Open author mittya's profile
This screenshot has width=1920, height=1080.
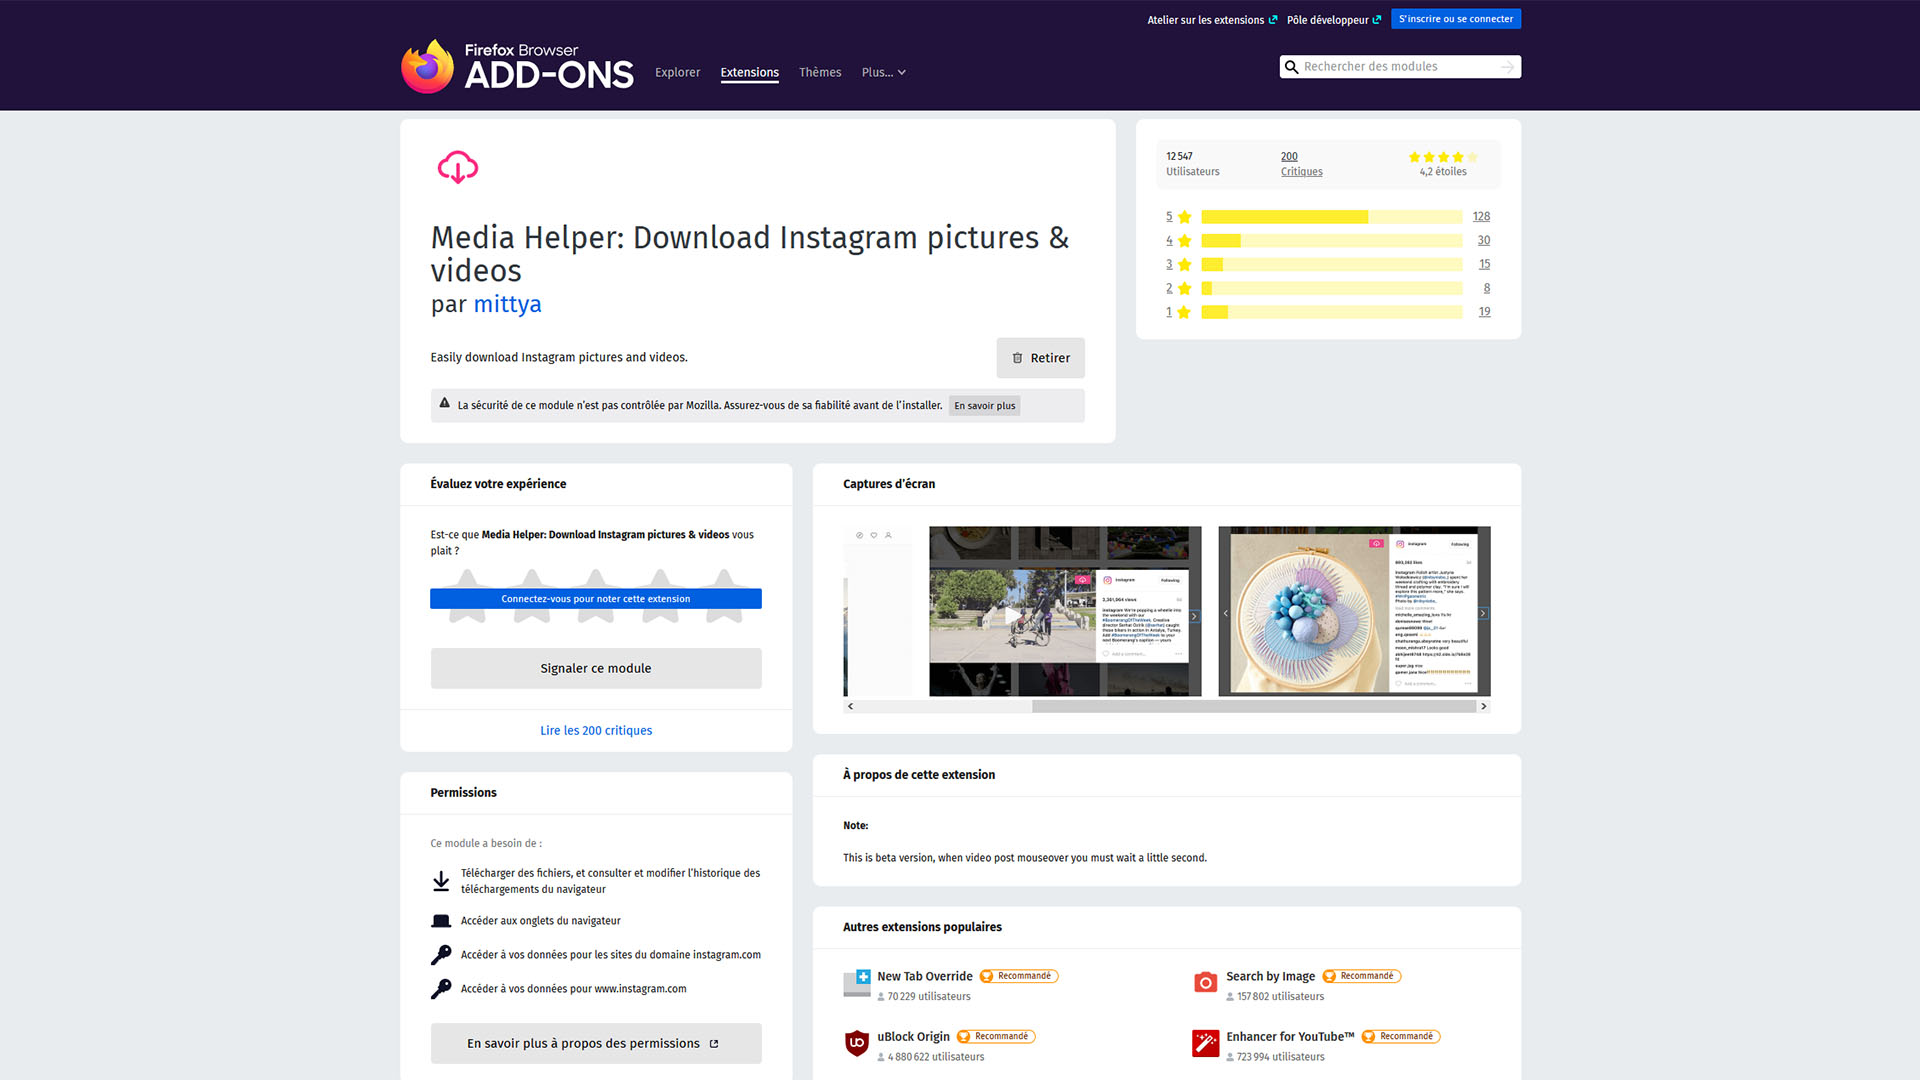click(x=507, y=304)
